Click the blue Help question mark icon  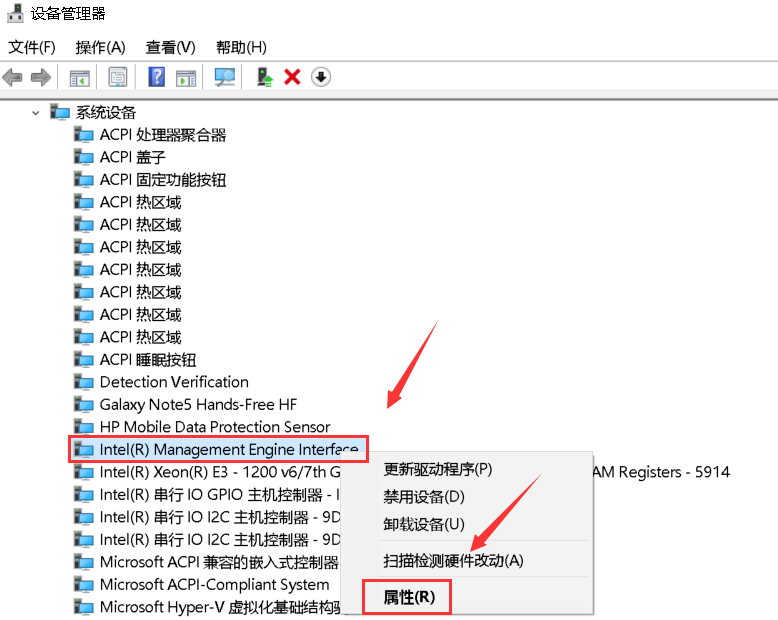(x=157, y=77)
